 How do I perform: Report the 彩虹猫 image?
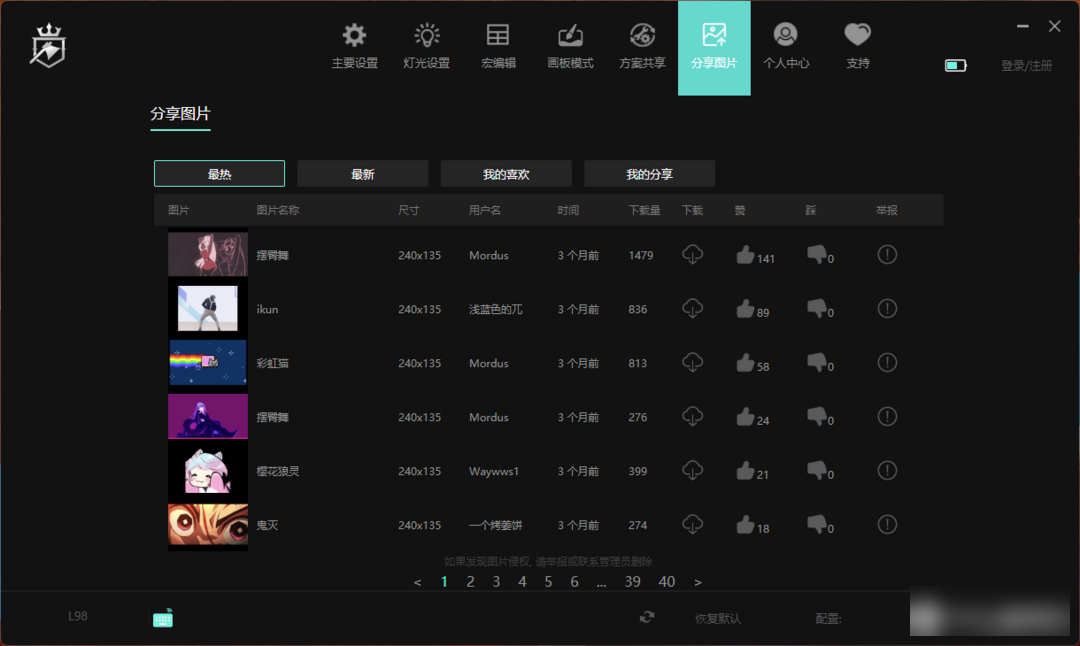(887, 362)
